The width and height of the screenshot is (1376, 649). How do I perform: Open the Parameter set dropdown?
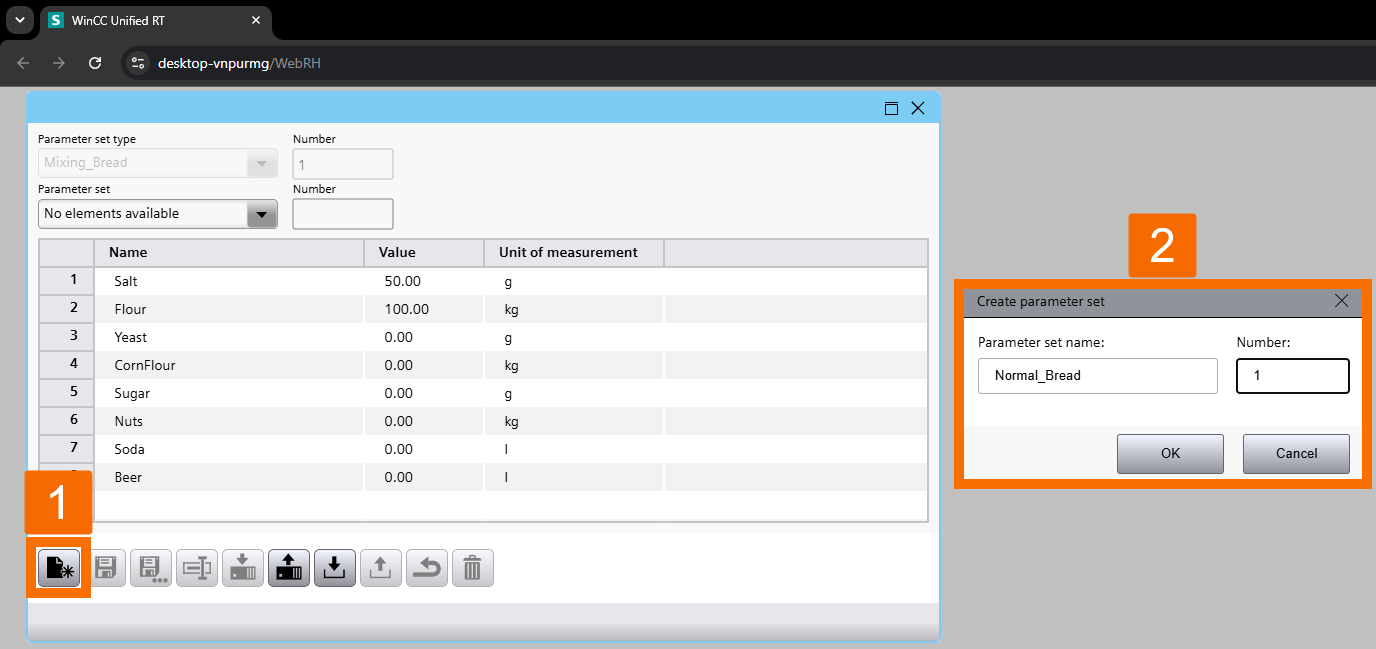pyautogui.click(x=261, y=214)
